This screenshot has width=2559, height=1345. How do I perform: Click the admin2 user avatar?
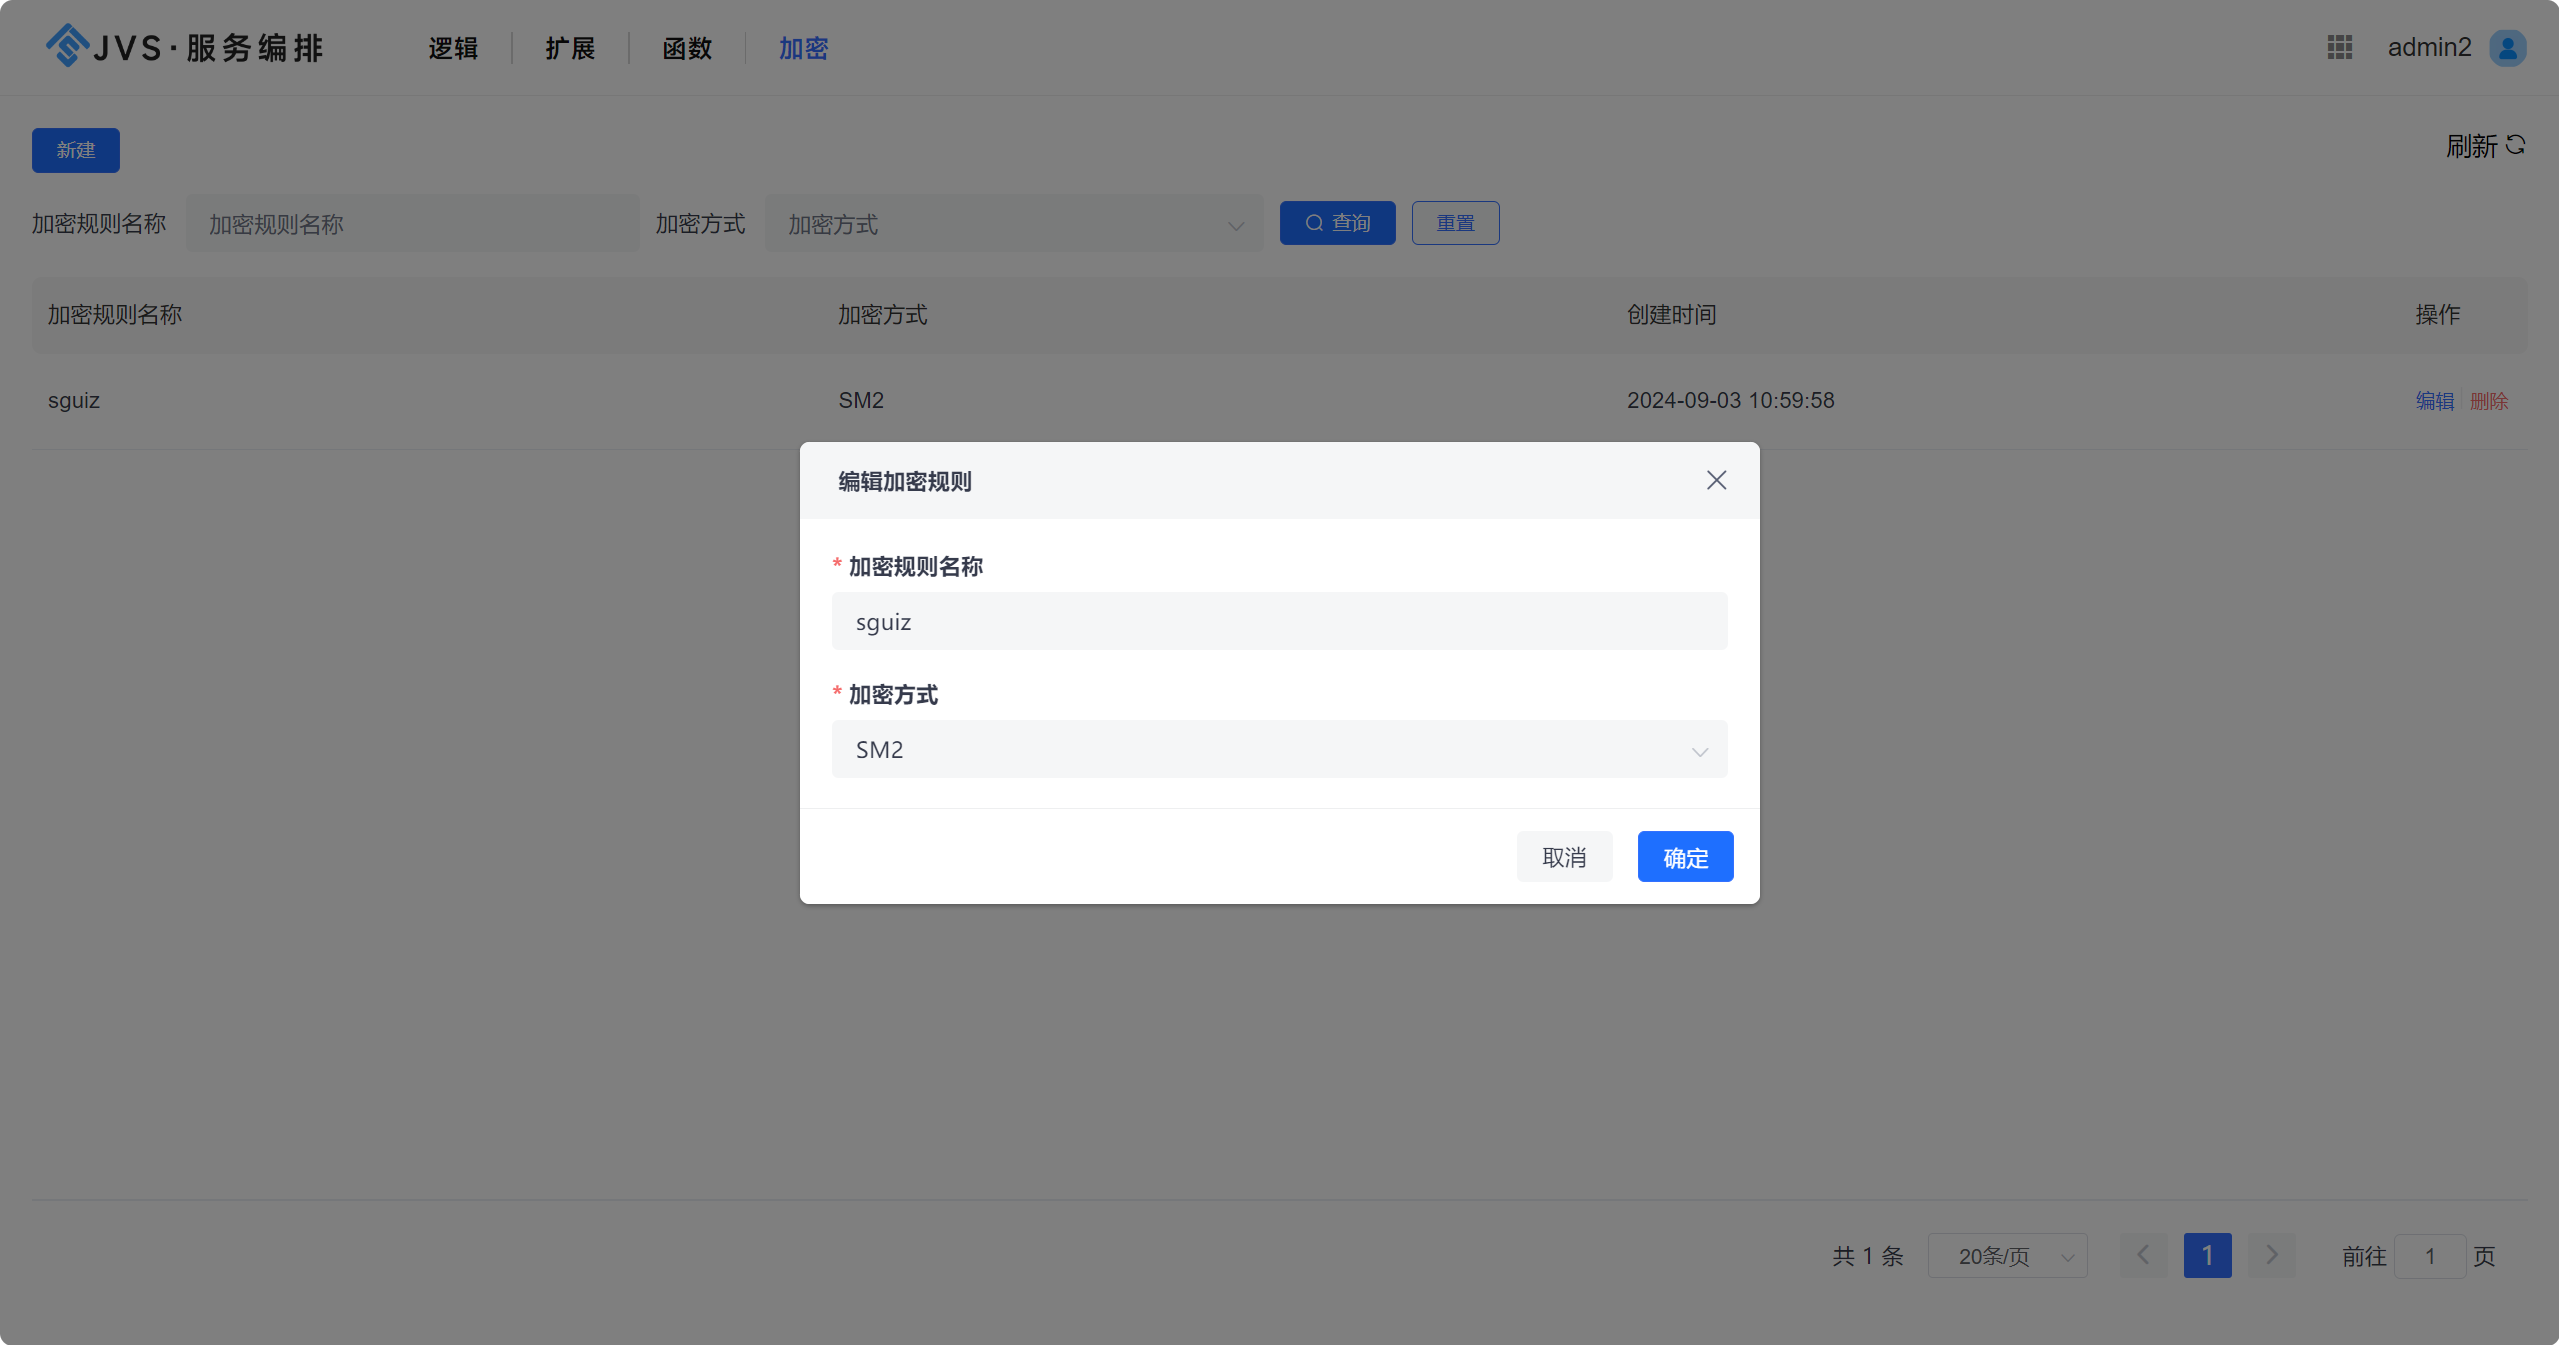[2508, 47]
